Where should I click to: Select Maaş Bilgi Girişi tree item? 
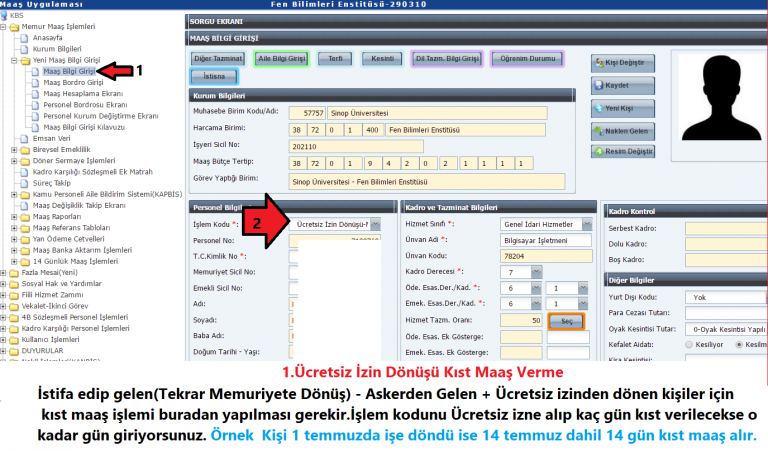(69, 71)
